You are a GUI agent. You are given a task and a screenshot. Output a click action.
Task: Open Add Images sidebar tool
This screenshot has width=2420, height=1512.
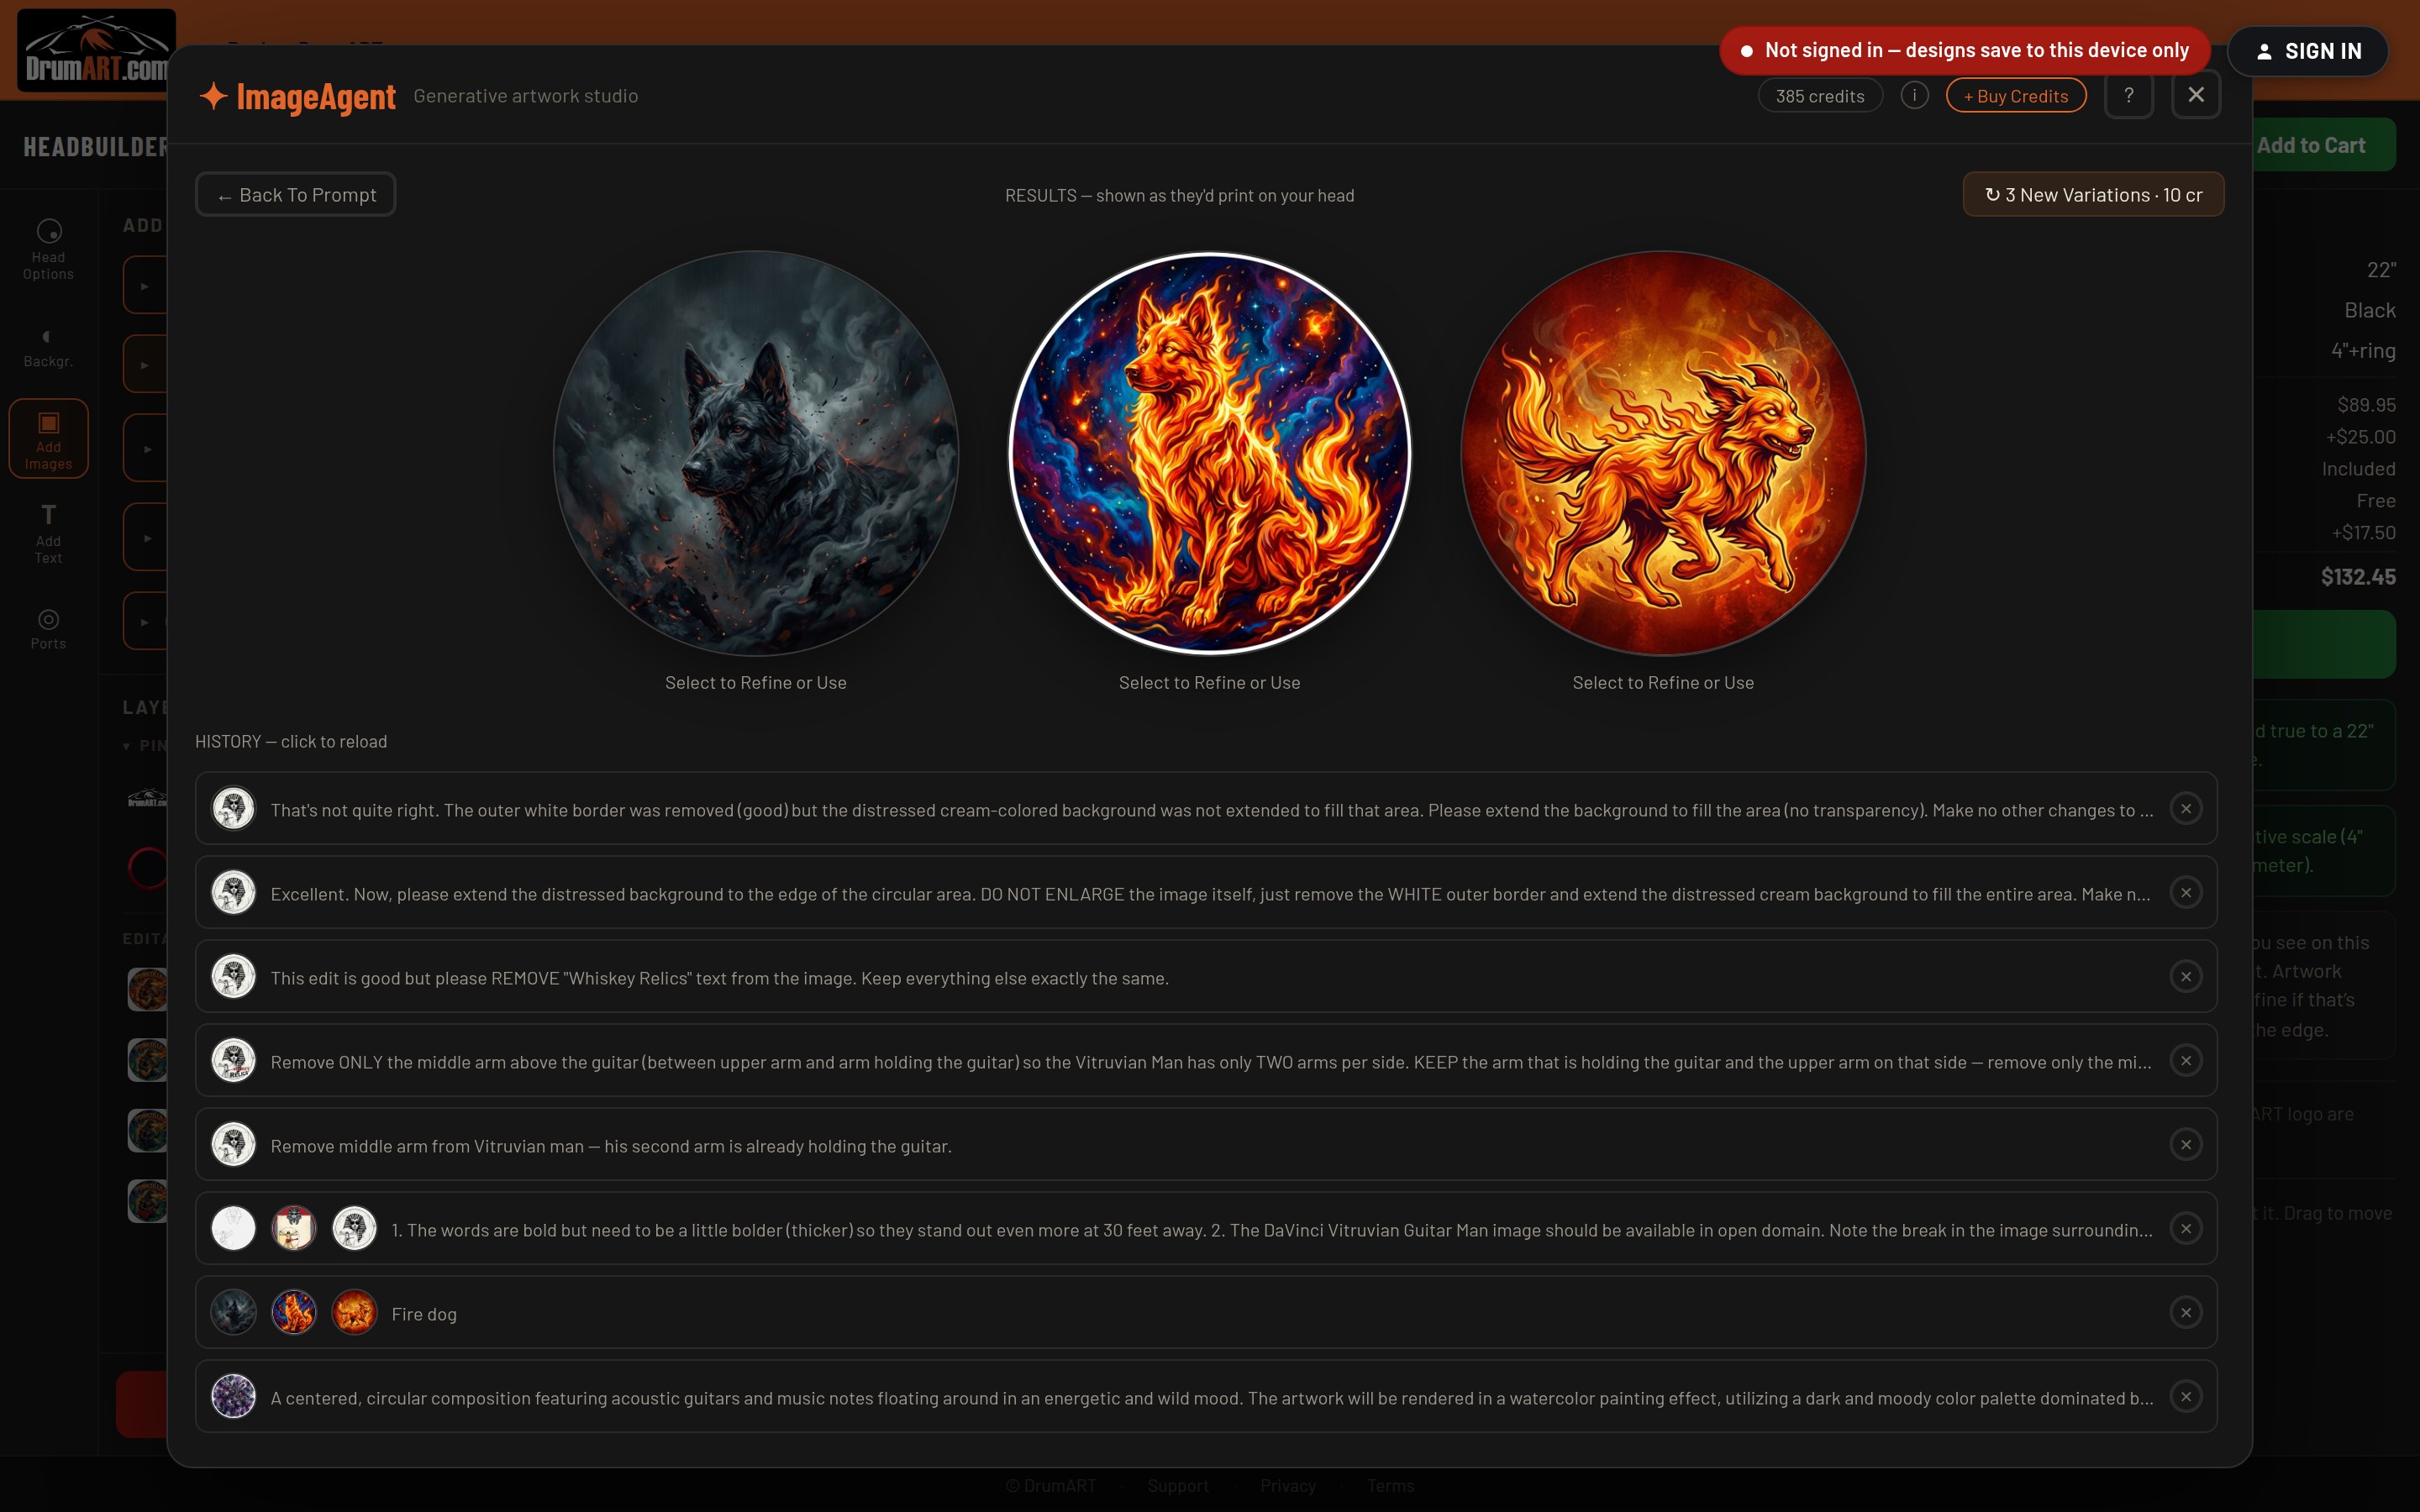coord(48,439)
